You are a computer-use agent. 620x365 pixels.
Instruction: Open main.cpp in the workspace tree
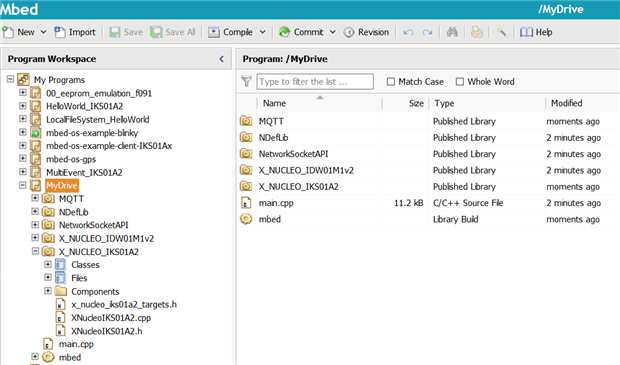point(76,344)
